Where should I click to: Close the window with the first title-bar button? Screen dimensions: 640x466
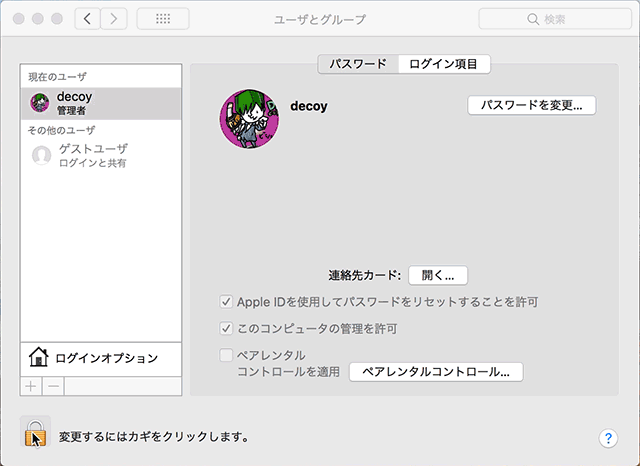coord(19,19)
